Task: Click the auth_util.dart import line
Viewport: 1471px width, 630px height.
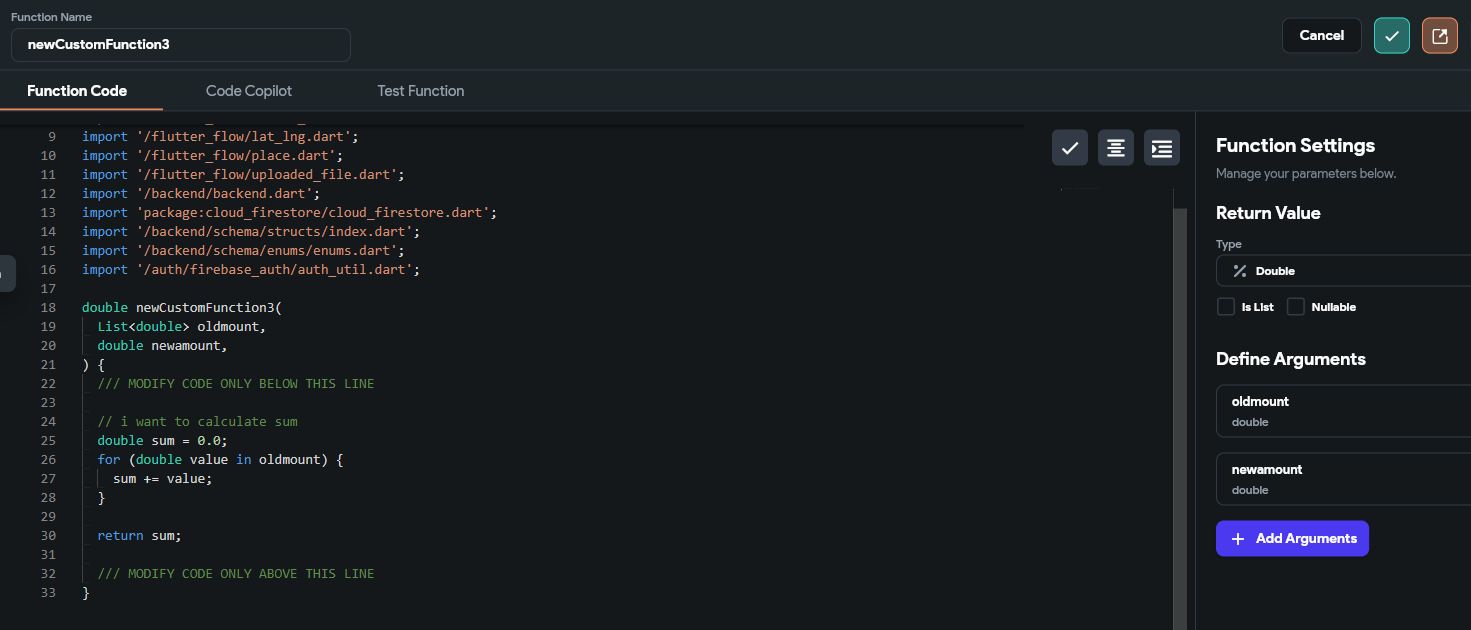Action: point(251,269)
